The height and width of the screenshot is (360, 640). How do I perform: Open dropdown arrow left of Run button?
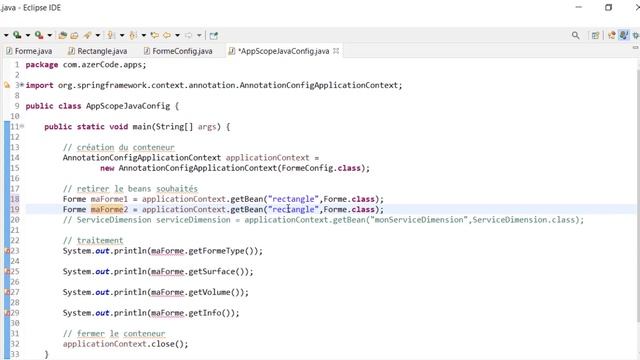pyautogui.click(x=6, y=36)
